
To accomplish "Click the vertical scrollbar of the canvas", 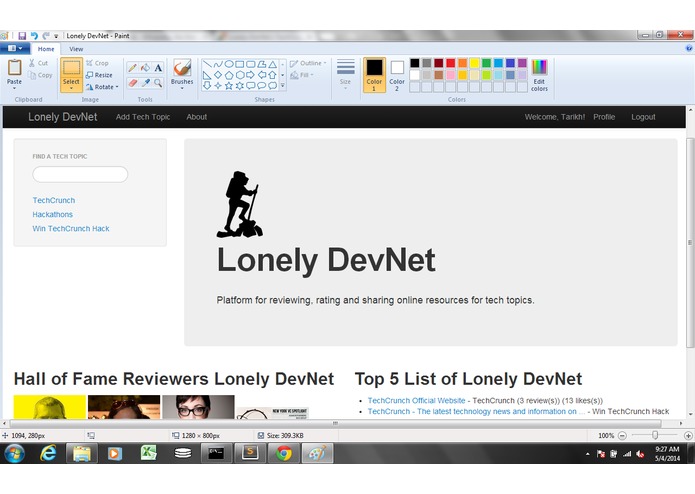I will point(690,242).
